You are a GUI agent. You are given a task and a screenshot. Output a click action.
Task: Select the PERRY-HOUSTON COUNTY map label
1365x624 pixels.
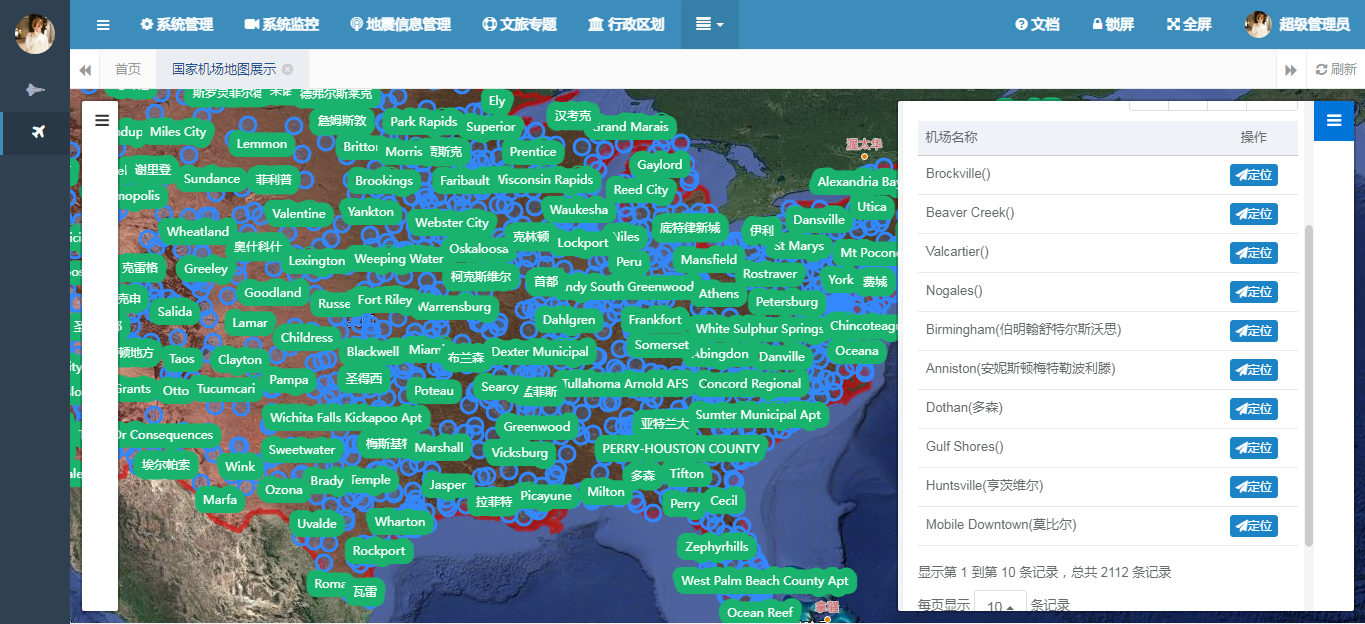[x=681, y=448]
